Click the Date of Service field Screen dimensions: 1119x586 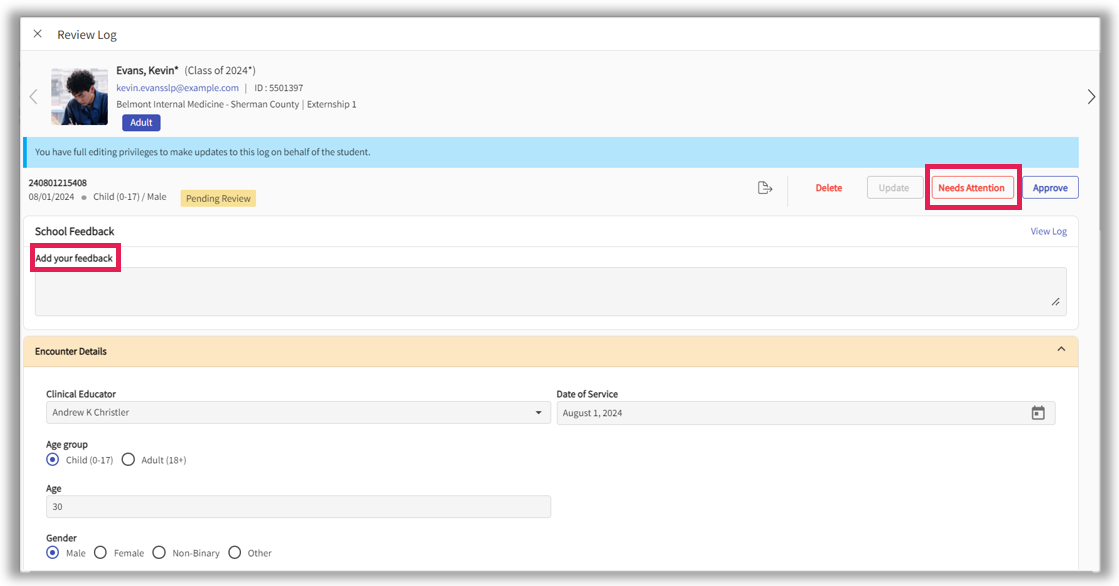(805, 413)
